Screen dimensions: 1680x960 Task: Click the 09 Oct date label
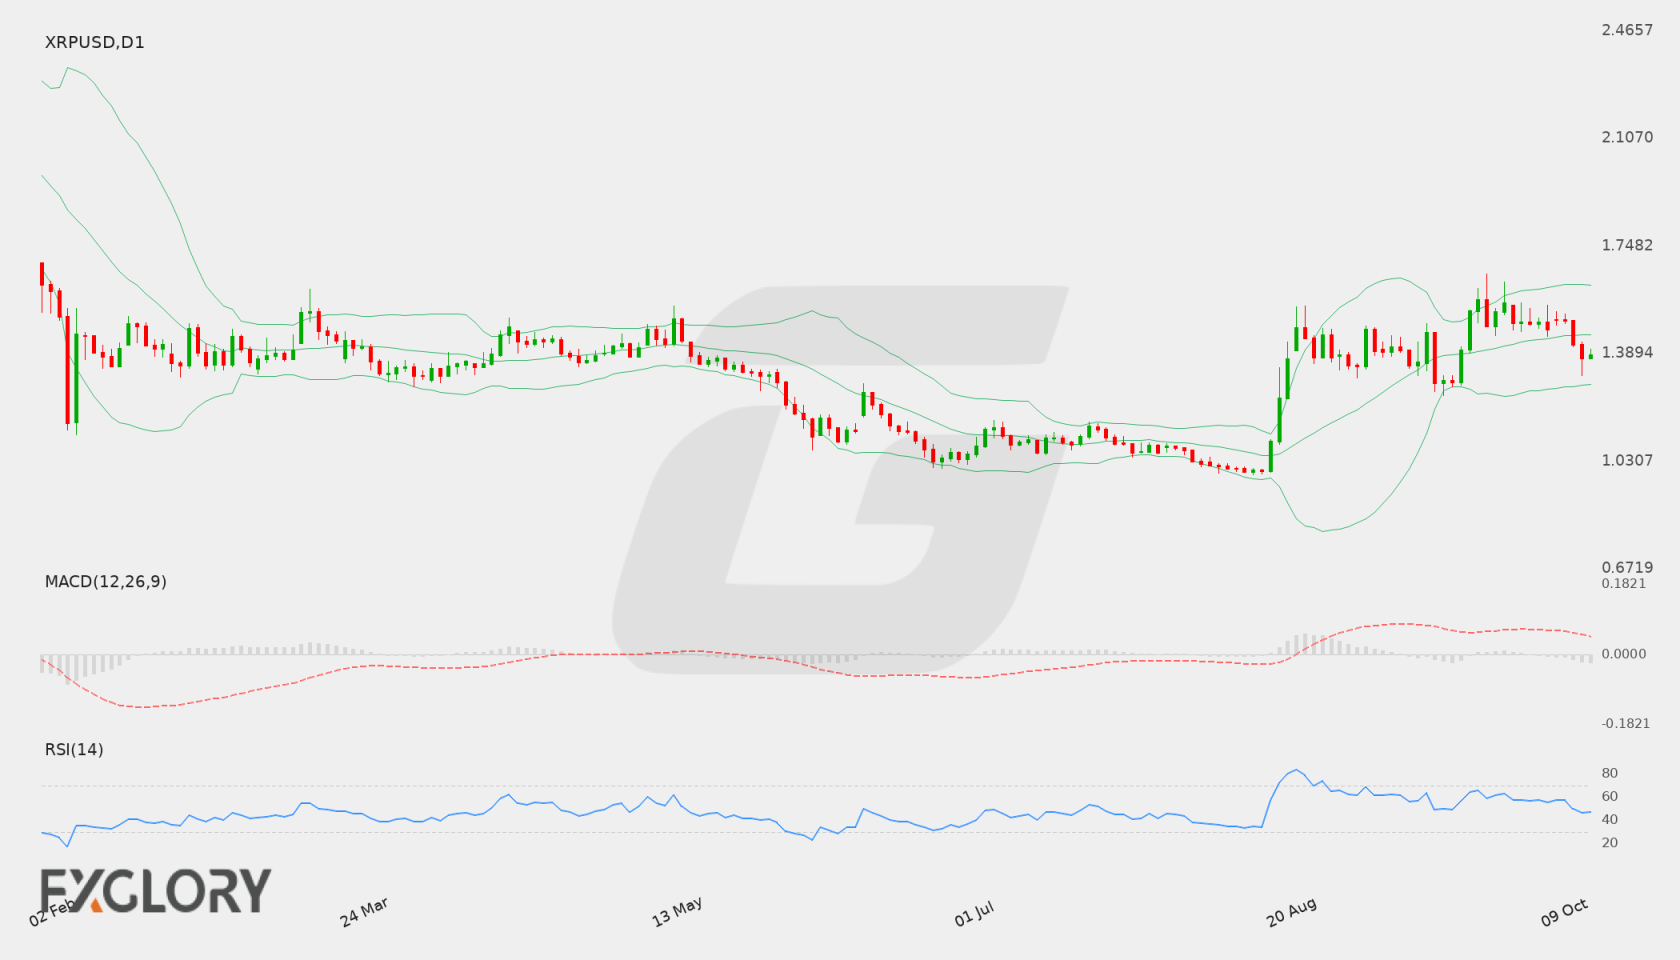coord(1564,912)
